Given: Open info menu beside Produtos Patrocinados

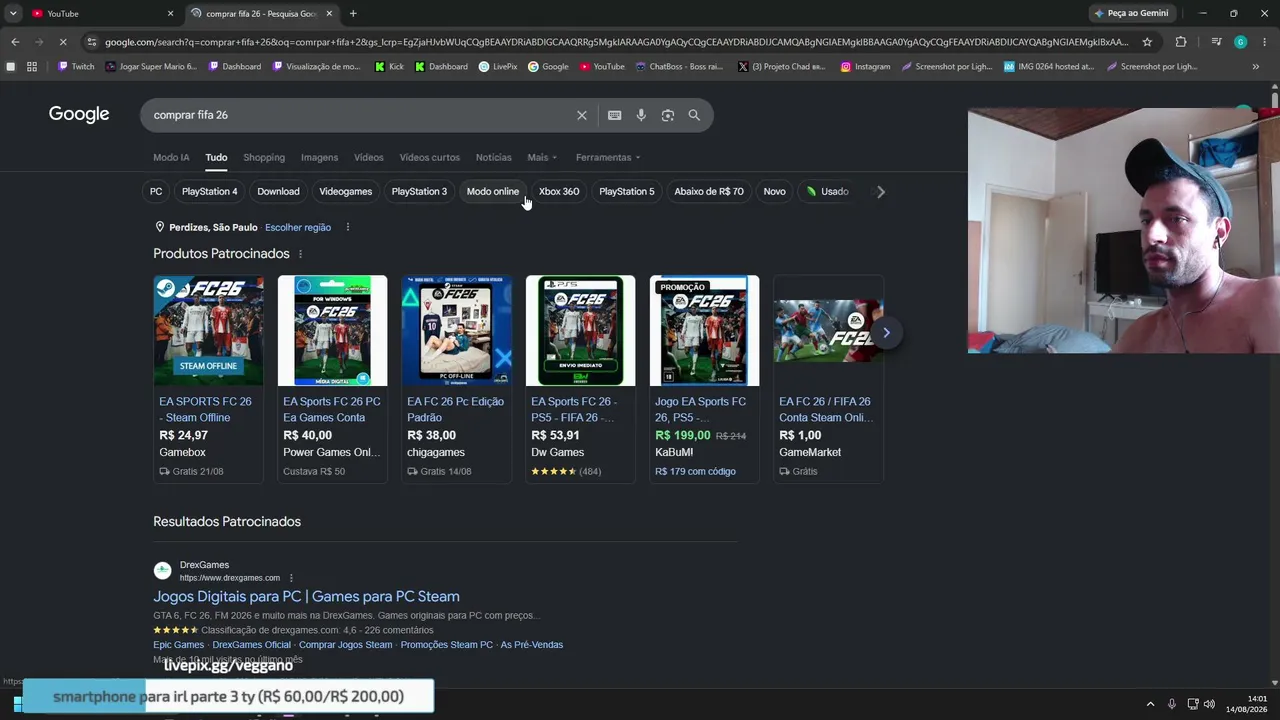Looking at the screenshot, I should [x=300, y=254].
